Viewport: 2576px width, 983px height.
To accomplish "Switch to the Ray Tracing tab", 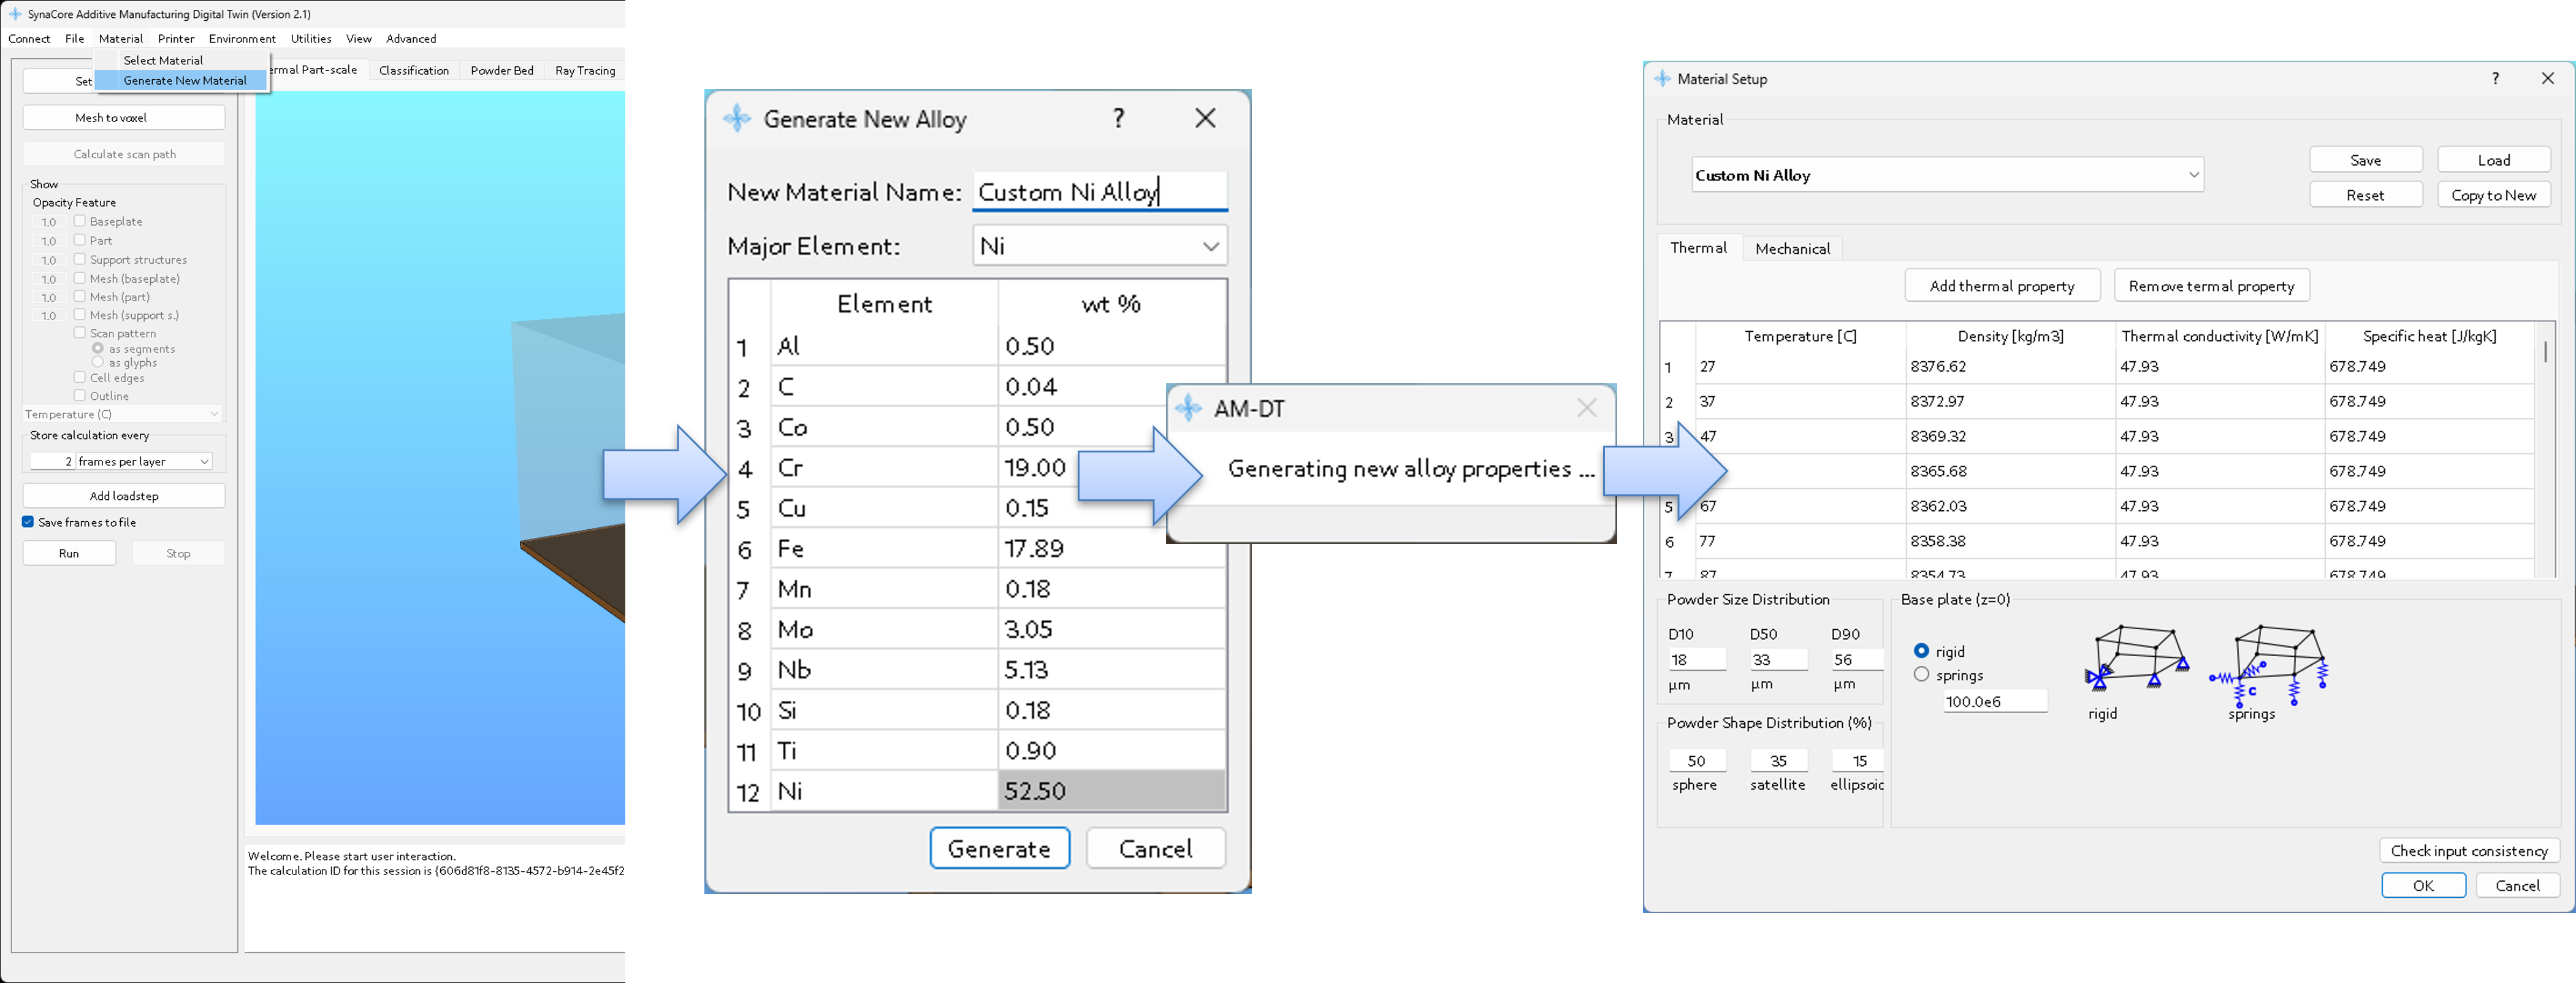I will pyautogui.click(x=585, y=70).
